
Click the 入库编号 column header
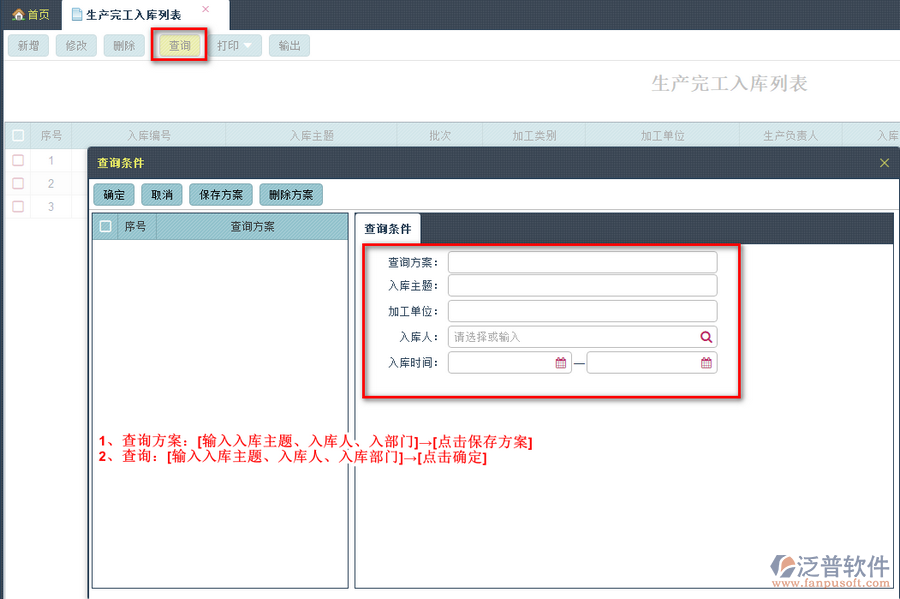coord(149,135)
